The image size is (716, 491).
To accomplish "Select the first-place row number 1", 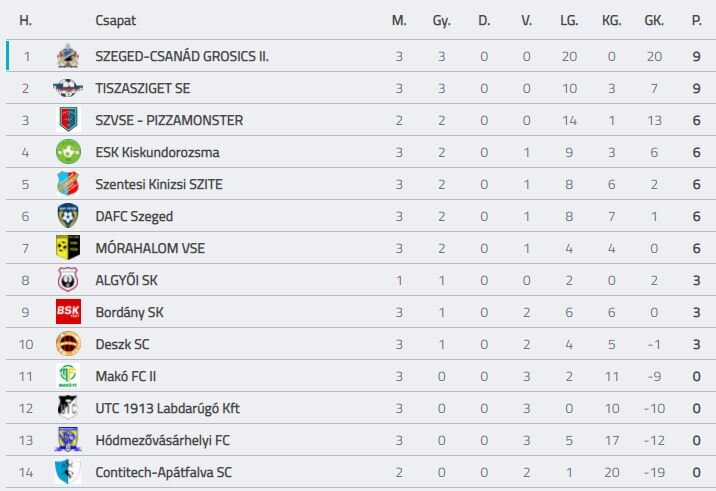I will [x=27, y=56].
